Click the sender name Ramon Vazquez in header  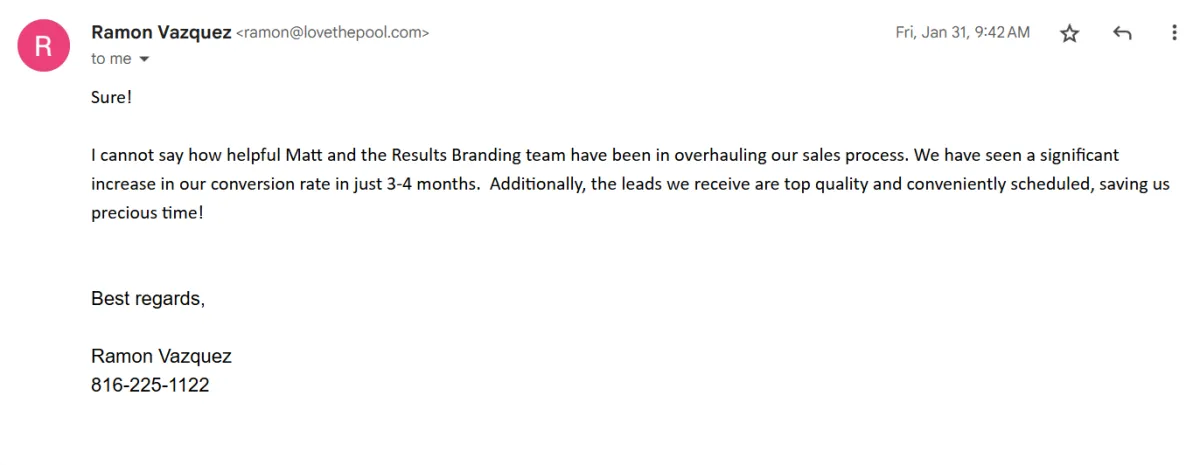160,32
